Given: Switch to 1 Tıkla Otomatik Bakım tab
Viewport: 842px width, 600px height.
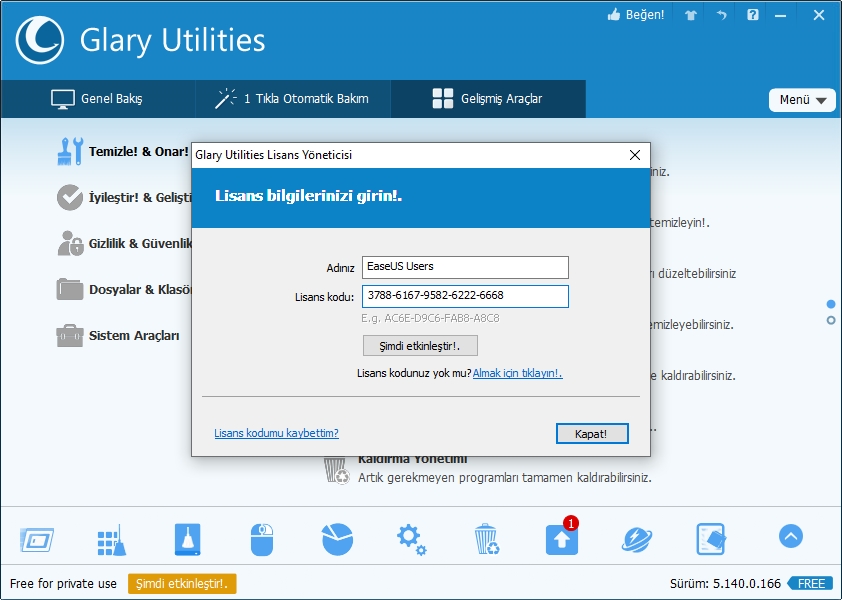Looking at the screenshot, I should click(x=290, y=99).
